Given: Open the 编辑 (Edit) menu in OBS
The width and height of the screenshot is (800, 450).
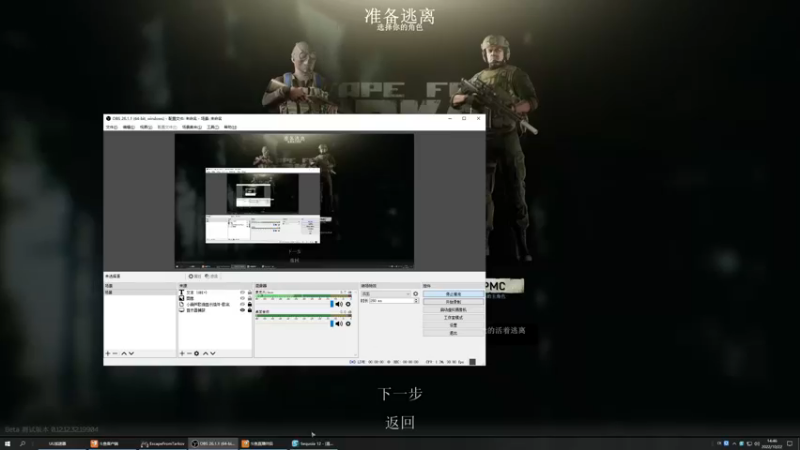Looking at the screenshot, I should pyautogui.click(x=129, y=127).
